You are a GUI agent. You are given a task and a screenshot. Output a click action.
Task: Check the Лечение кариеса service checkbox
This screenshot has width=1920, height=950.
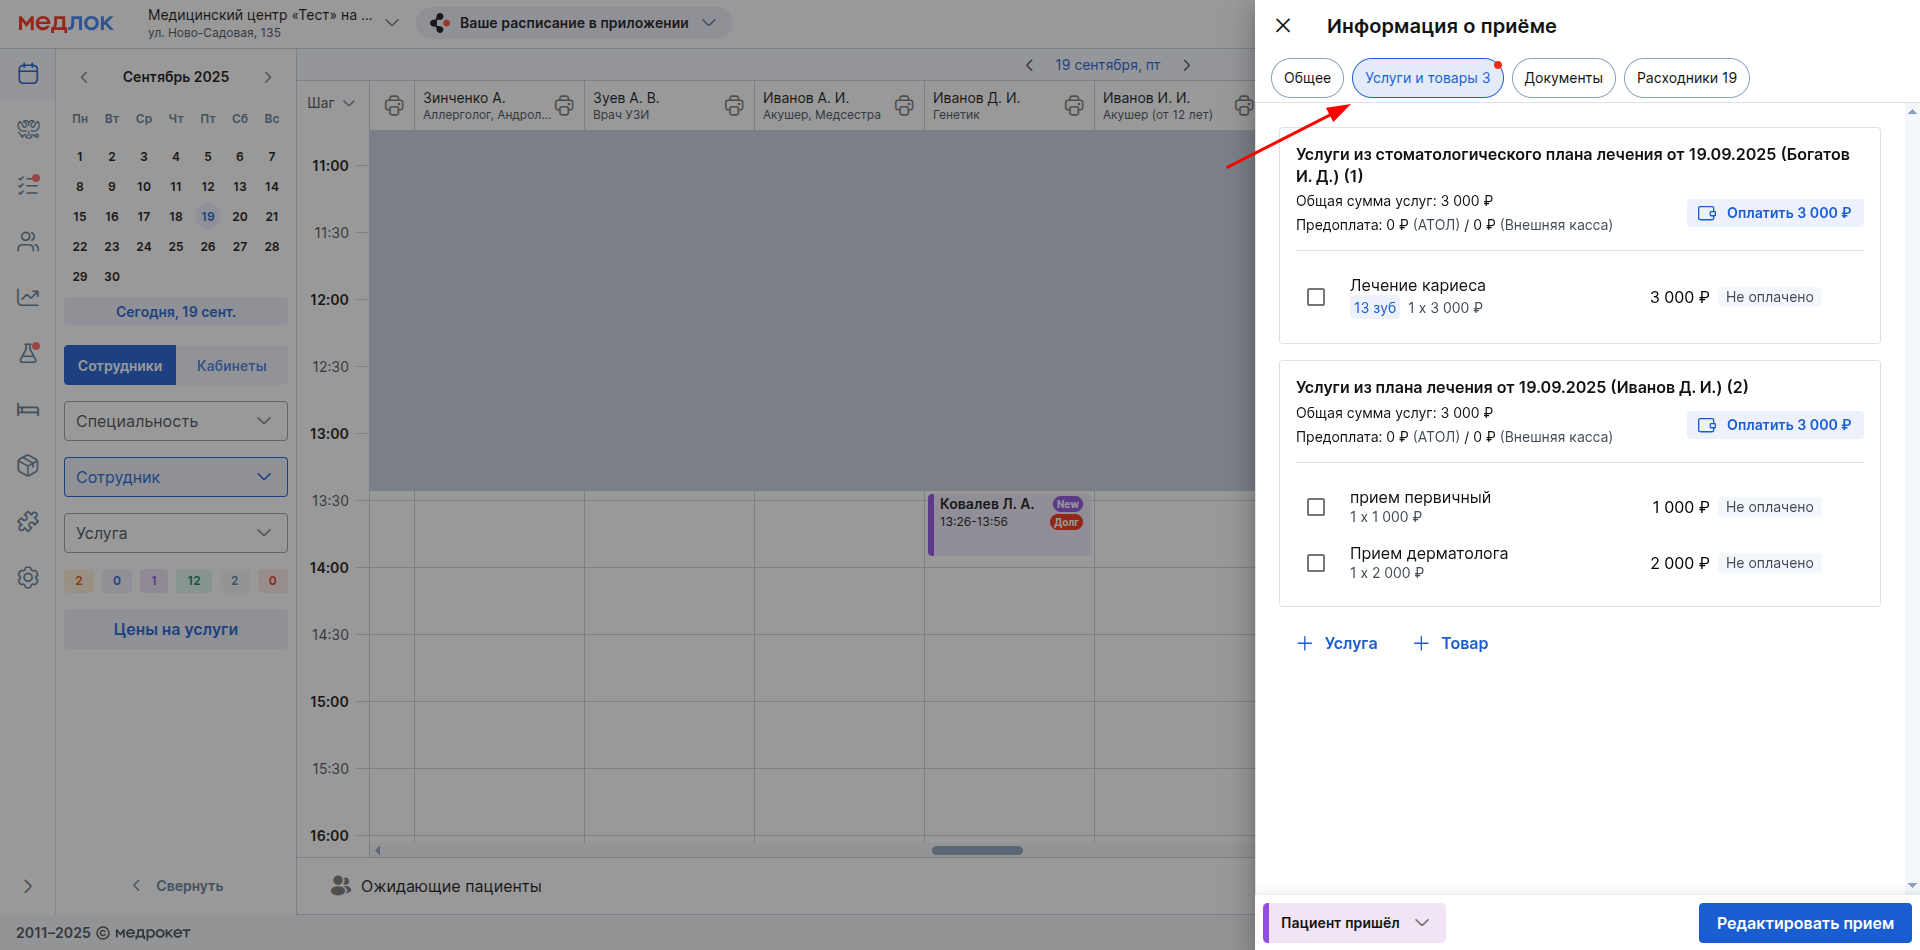(1316, 297)
